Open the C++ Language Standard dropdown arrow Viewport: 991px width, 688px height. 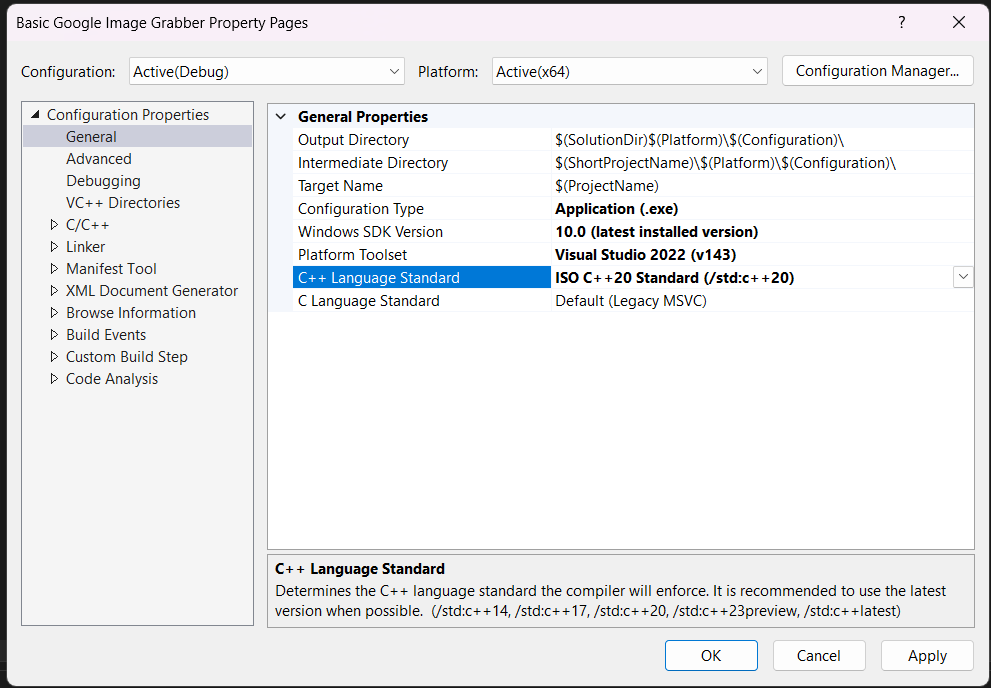963,277
